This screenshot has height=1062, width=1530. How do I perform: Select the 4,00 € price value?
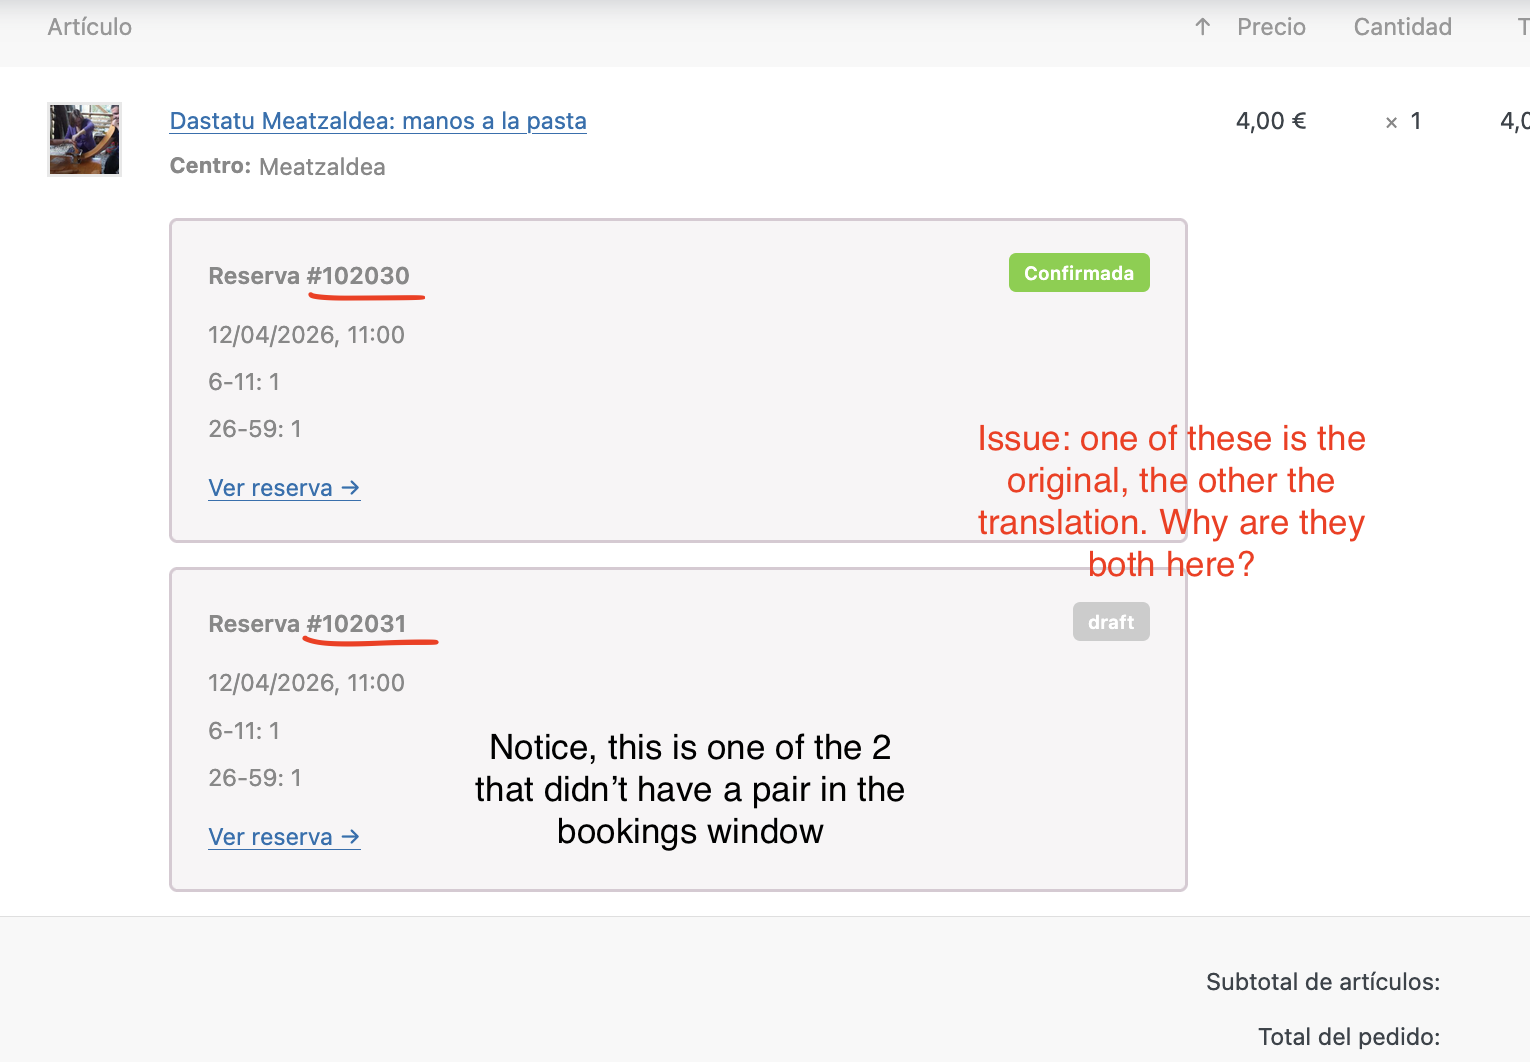[x=1271, y=121]
